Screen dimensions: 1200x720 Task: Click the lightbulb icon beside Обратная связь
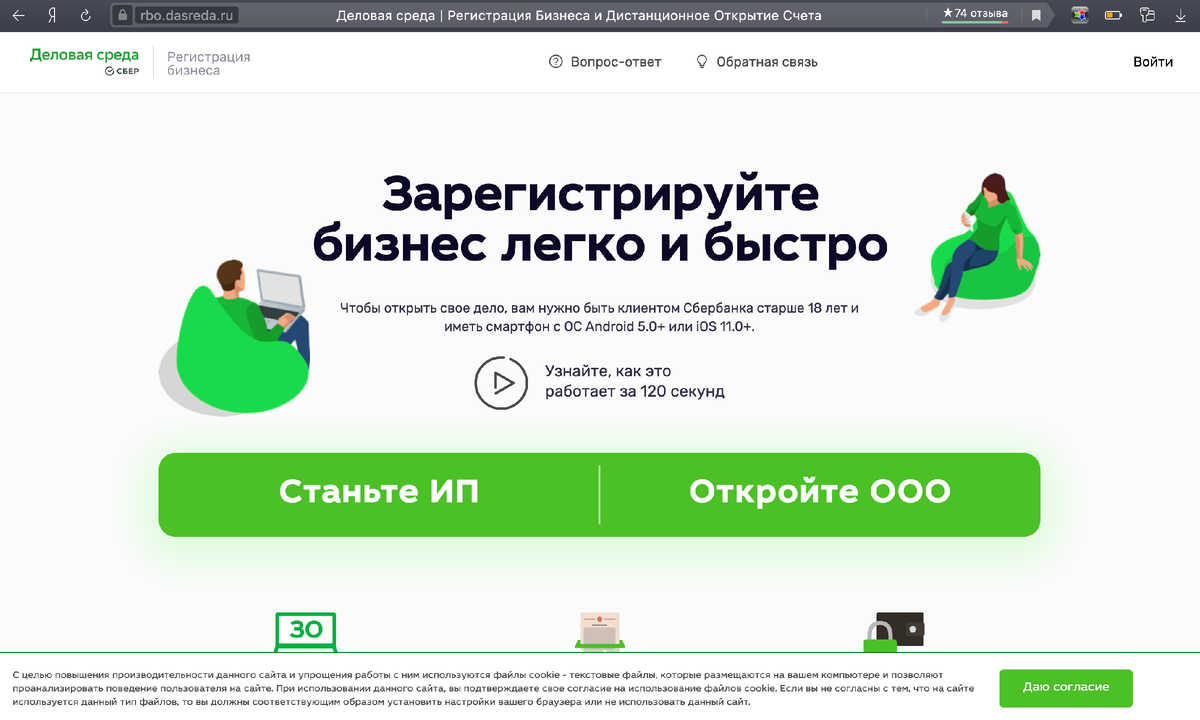pyautogui.click(x=702, y=62)
